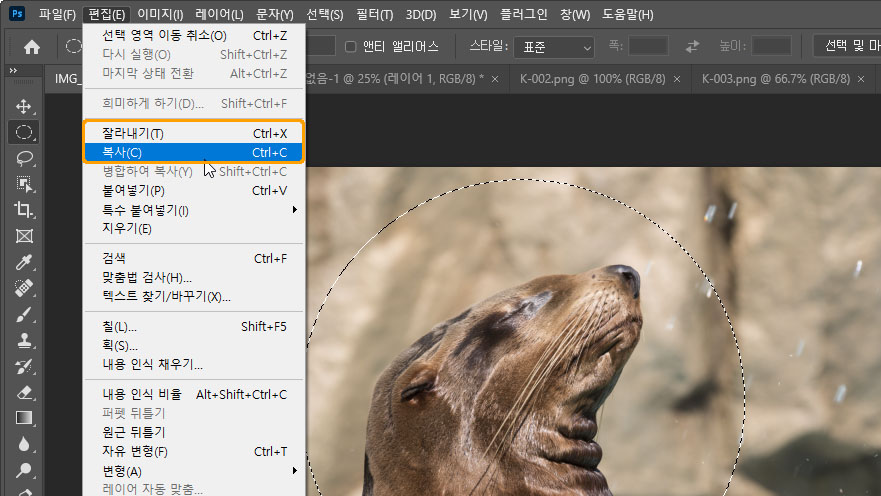Screen dimensions: 881x496
Task: Click the 선택 및 마스크 button
Action: 847,46
